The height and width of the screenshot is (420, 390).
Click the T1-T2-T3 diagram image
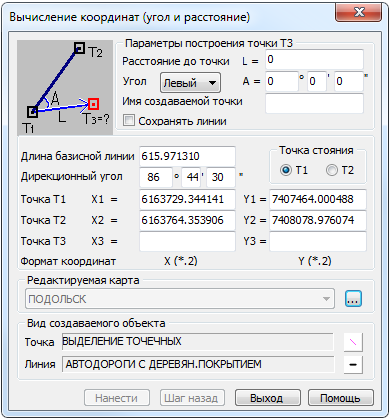pyautogui.click(x=65, y=88)
